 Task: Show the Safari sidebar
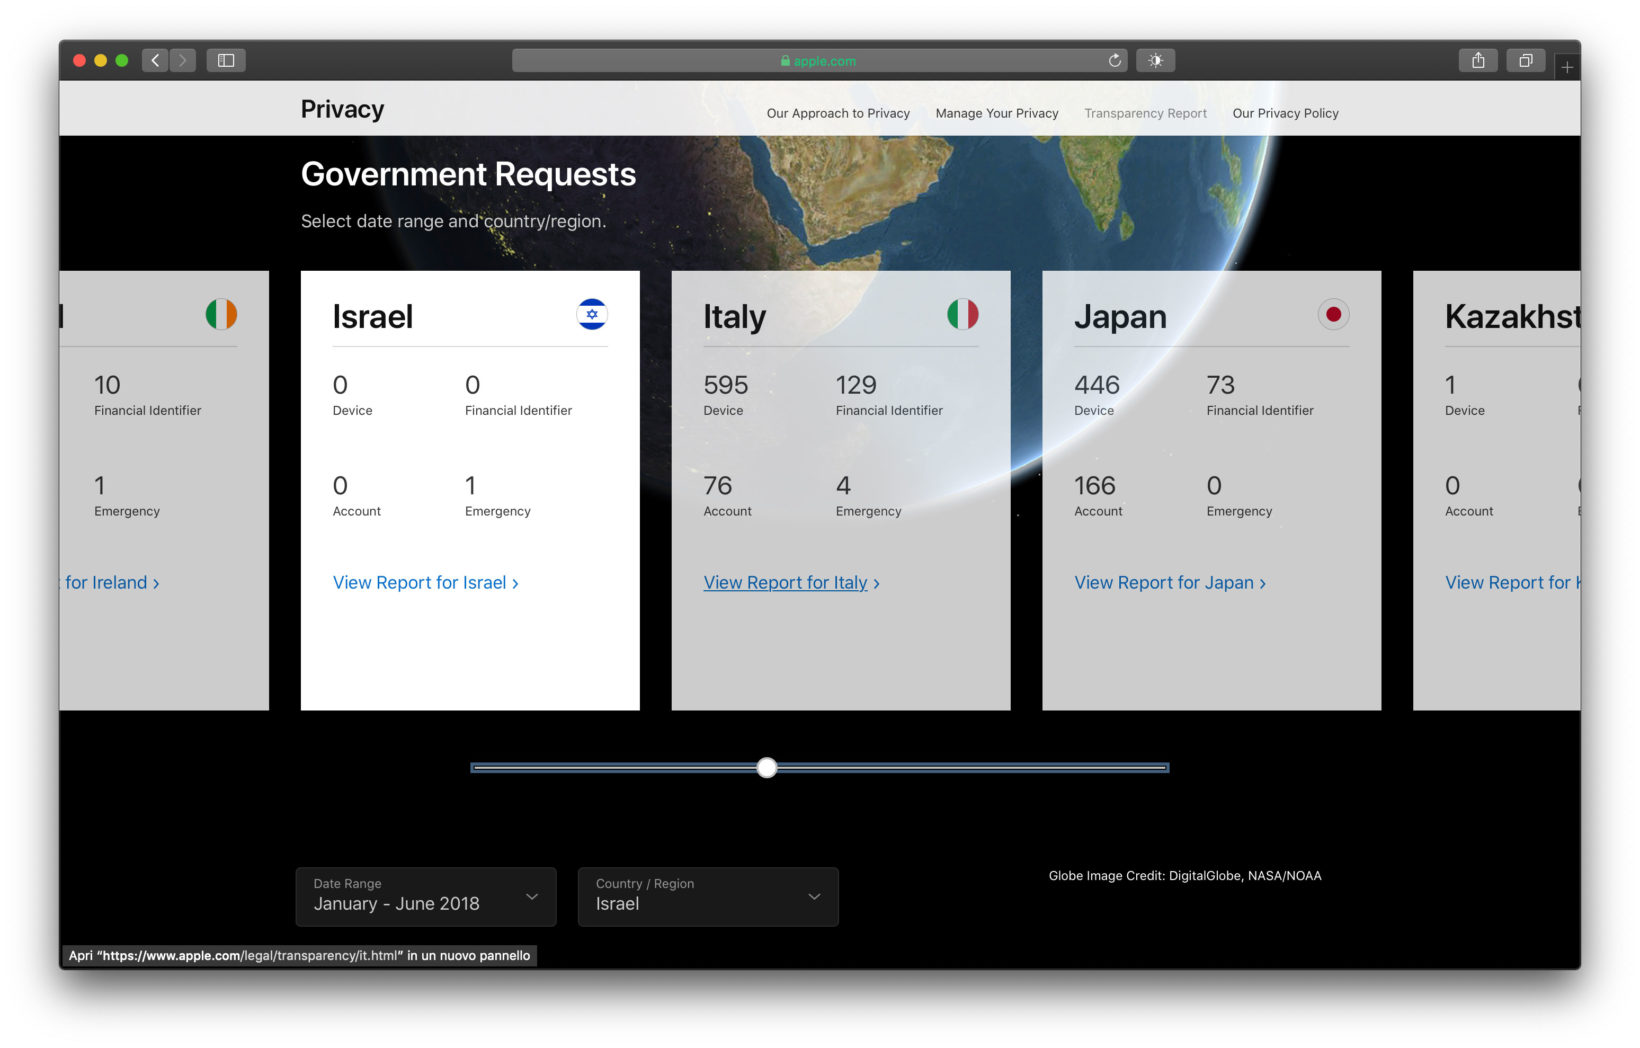(226, 61)
